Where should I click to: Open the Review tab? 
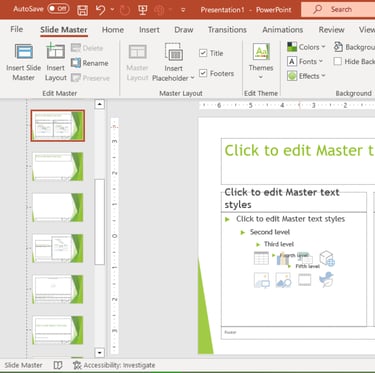(331, 30)
